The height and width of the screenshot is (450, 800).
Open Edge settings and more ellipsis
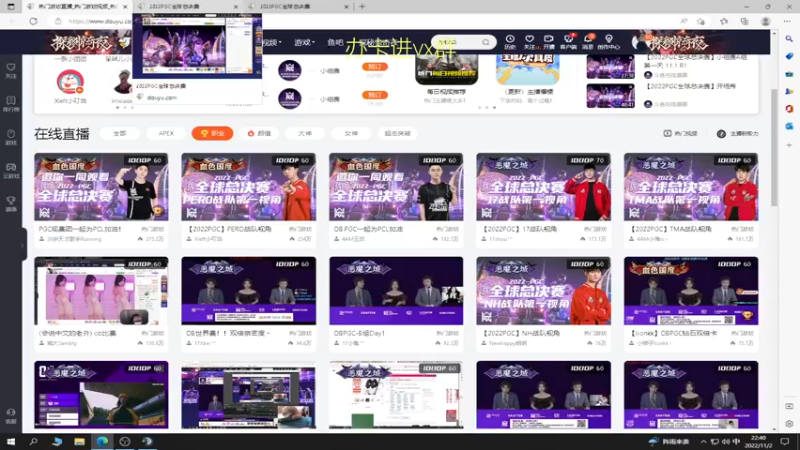pos(787,21)
